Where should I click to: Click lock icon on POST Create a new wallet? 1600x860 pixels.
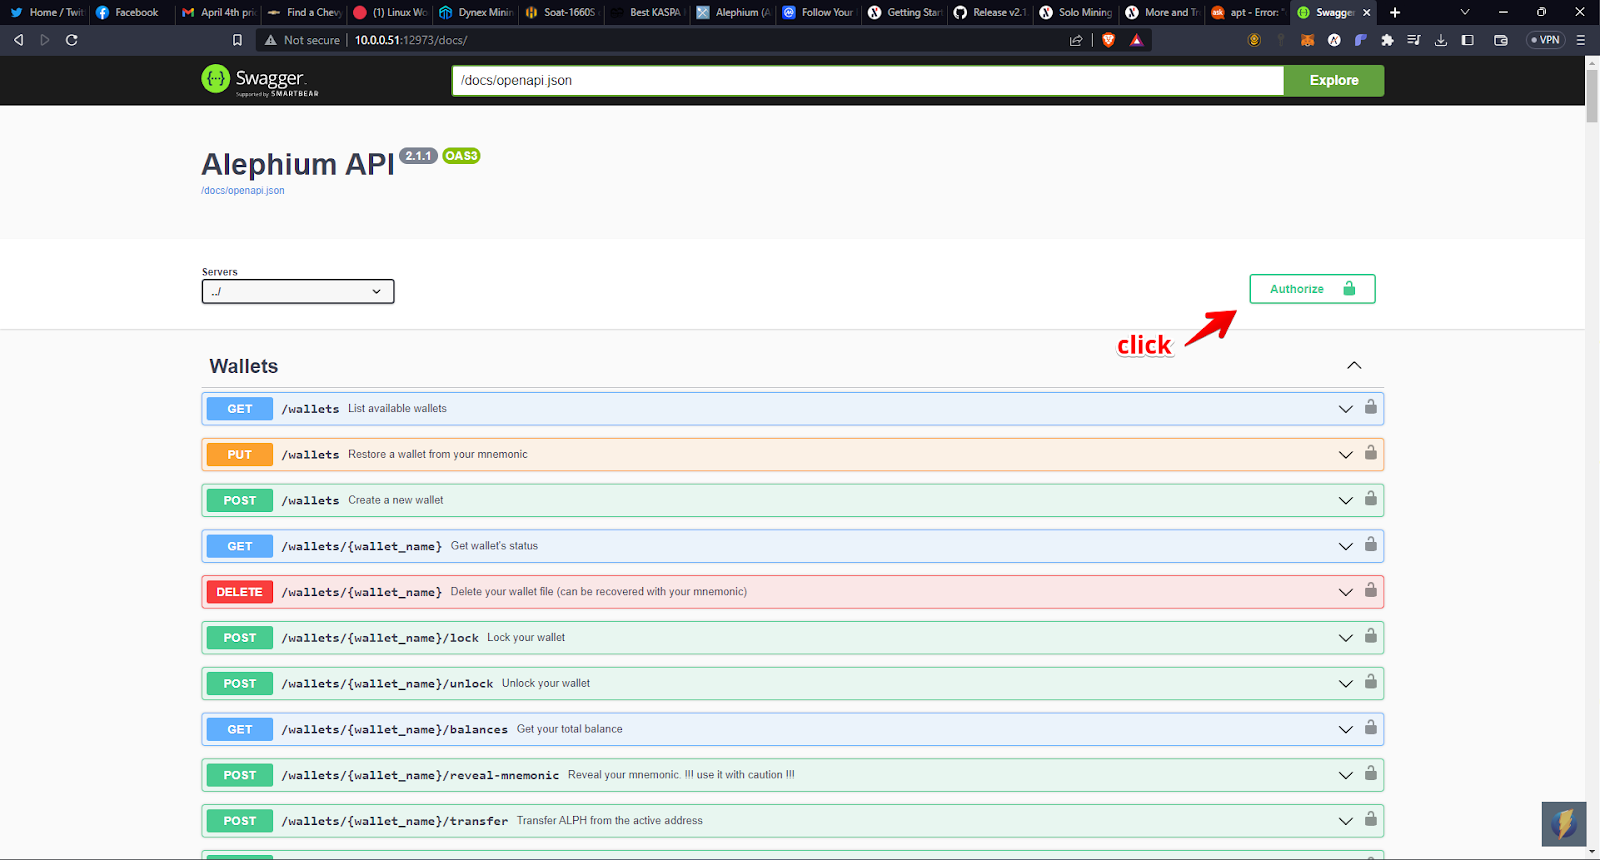click(1371, 499)
